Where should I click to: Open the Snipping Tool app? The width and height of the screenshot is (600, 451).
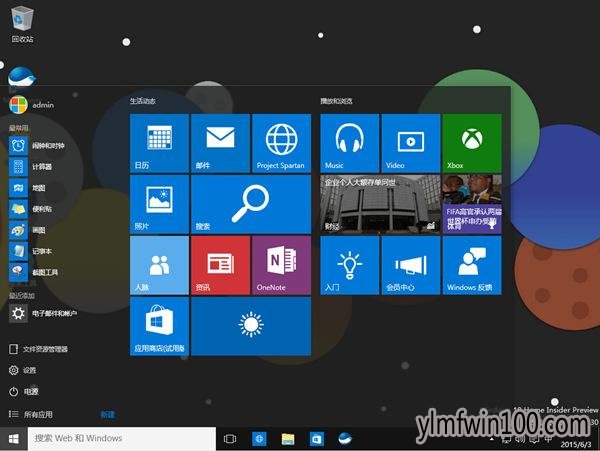(34, 272)
